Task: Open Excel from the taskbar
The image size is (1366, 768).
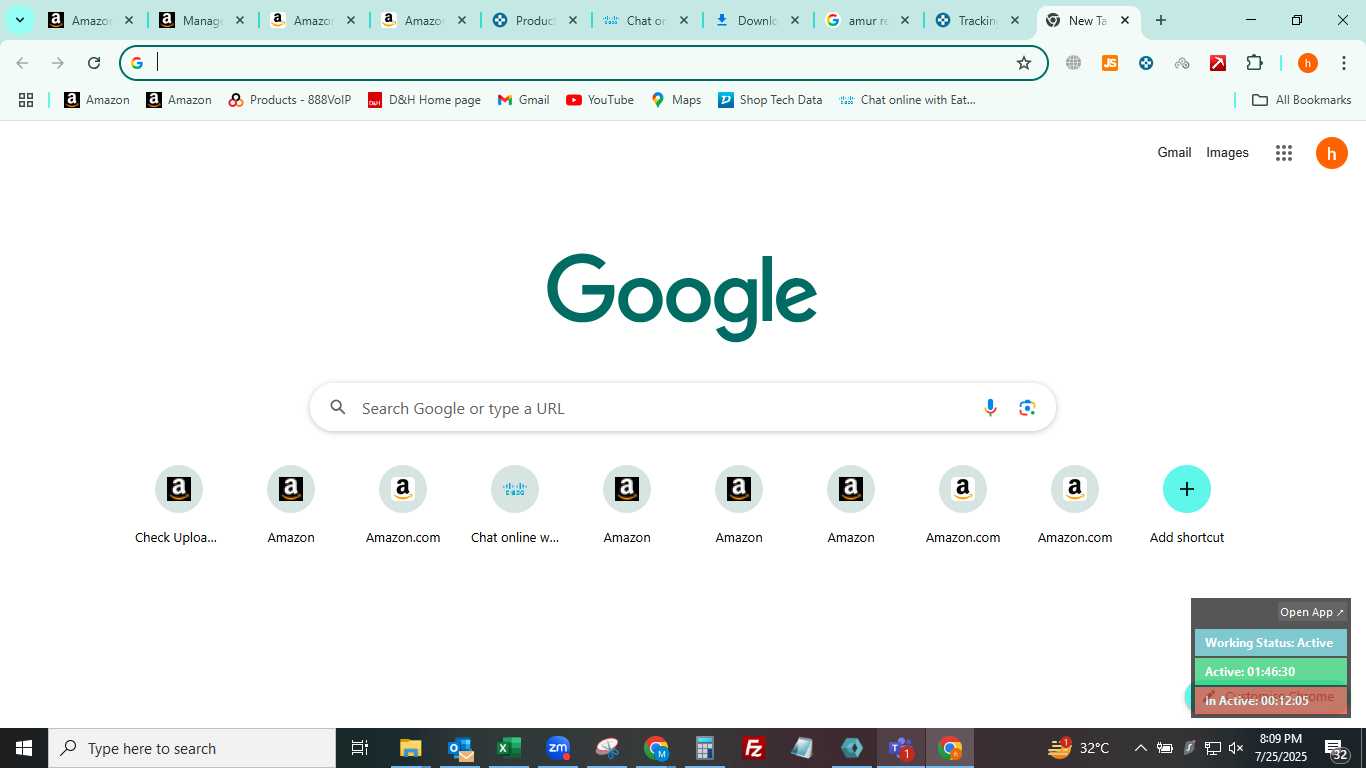Action: click(509, 748)
